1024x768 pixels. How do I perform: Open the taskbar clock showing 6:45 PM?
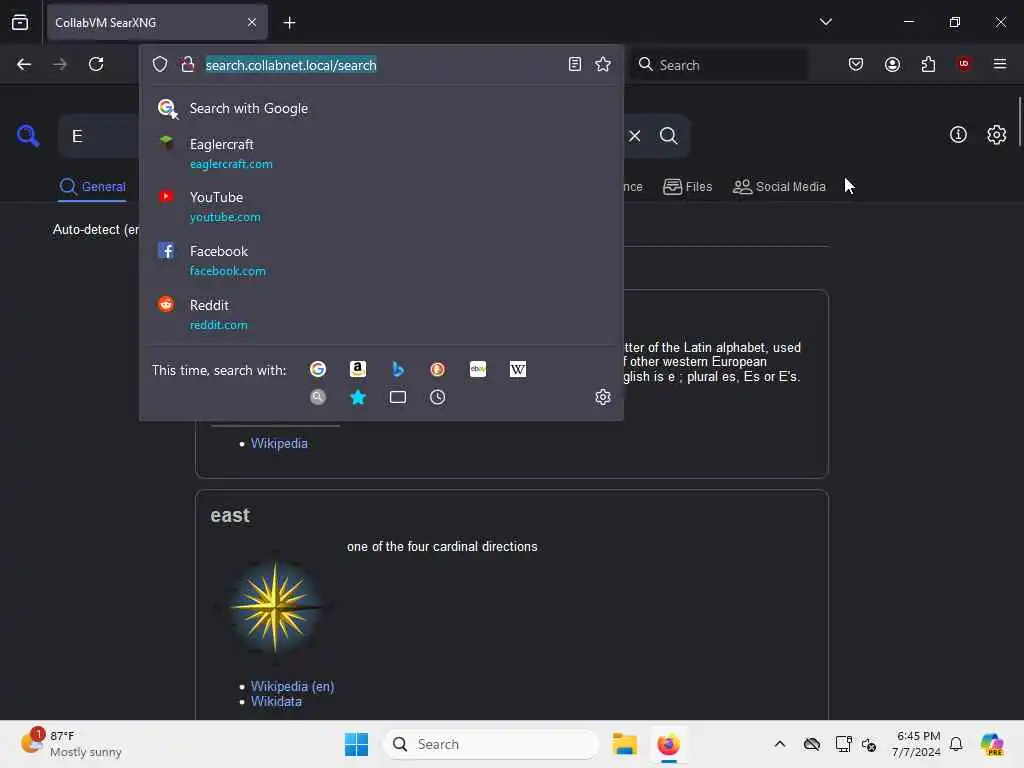(917, 744)
